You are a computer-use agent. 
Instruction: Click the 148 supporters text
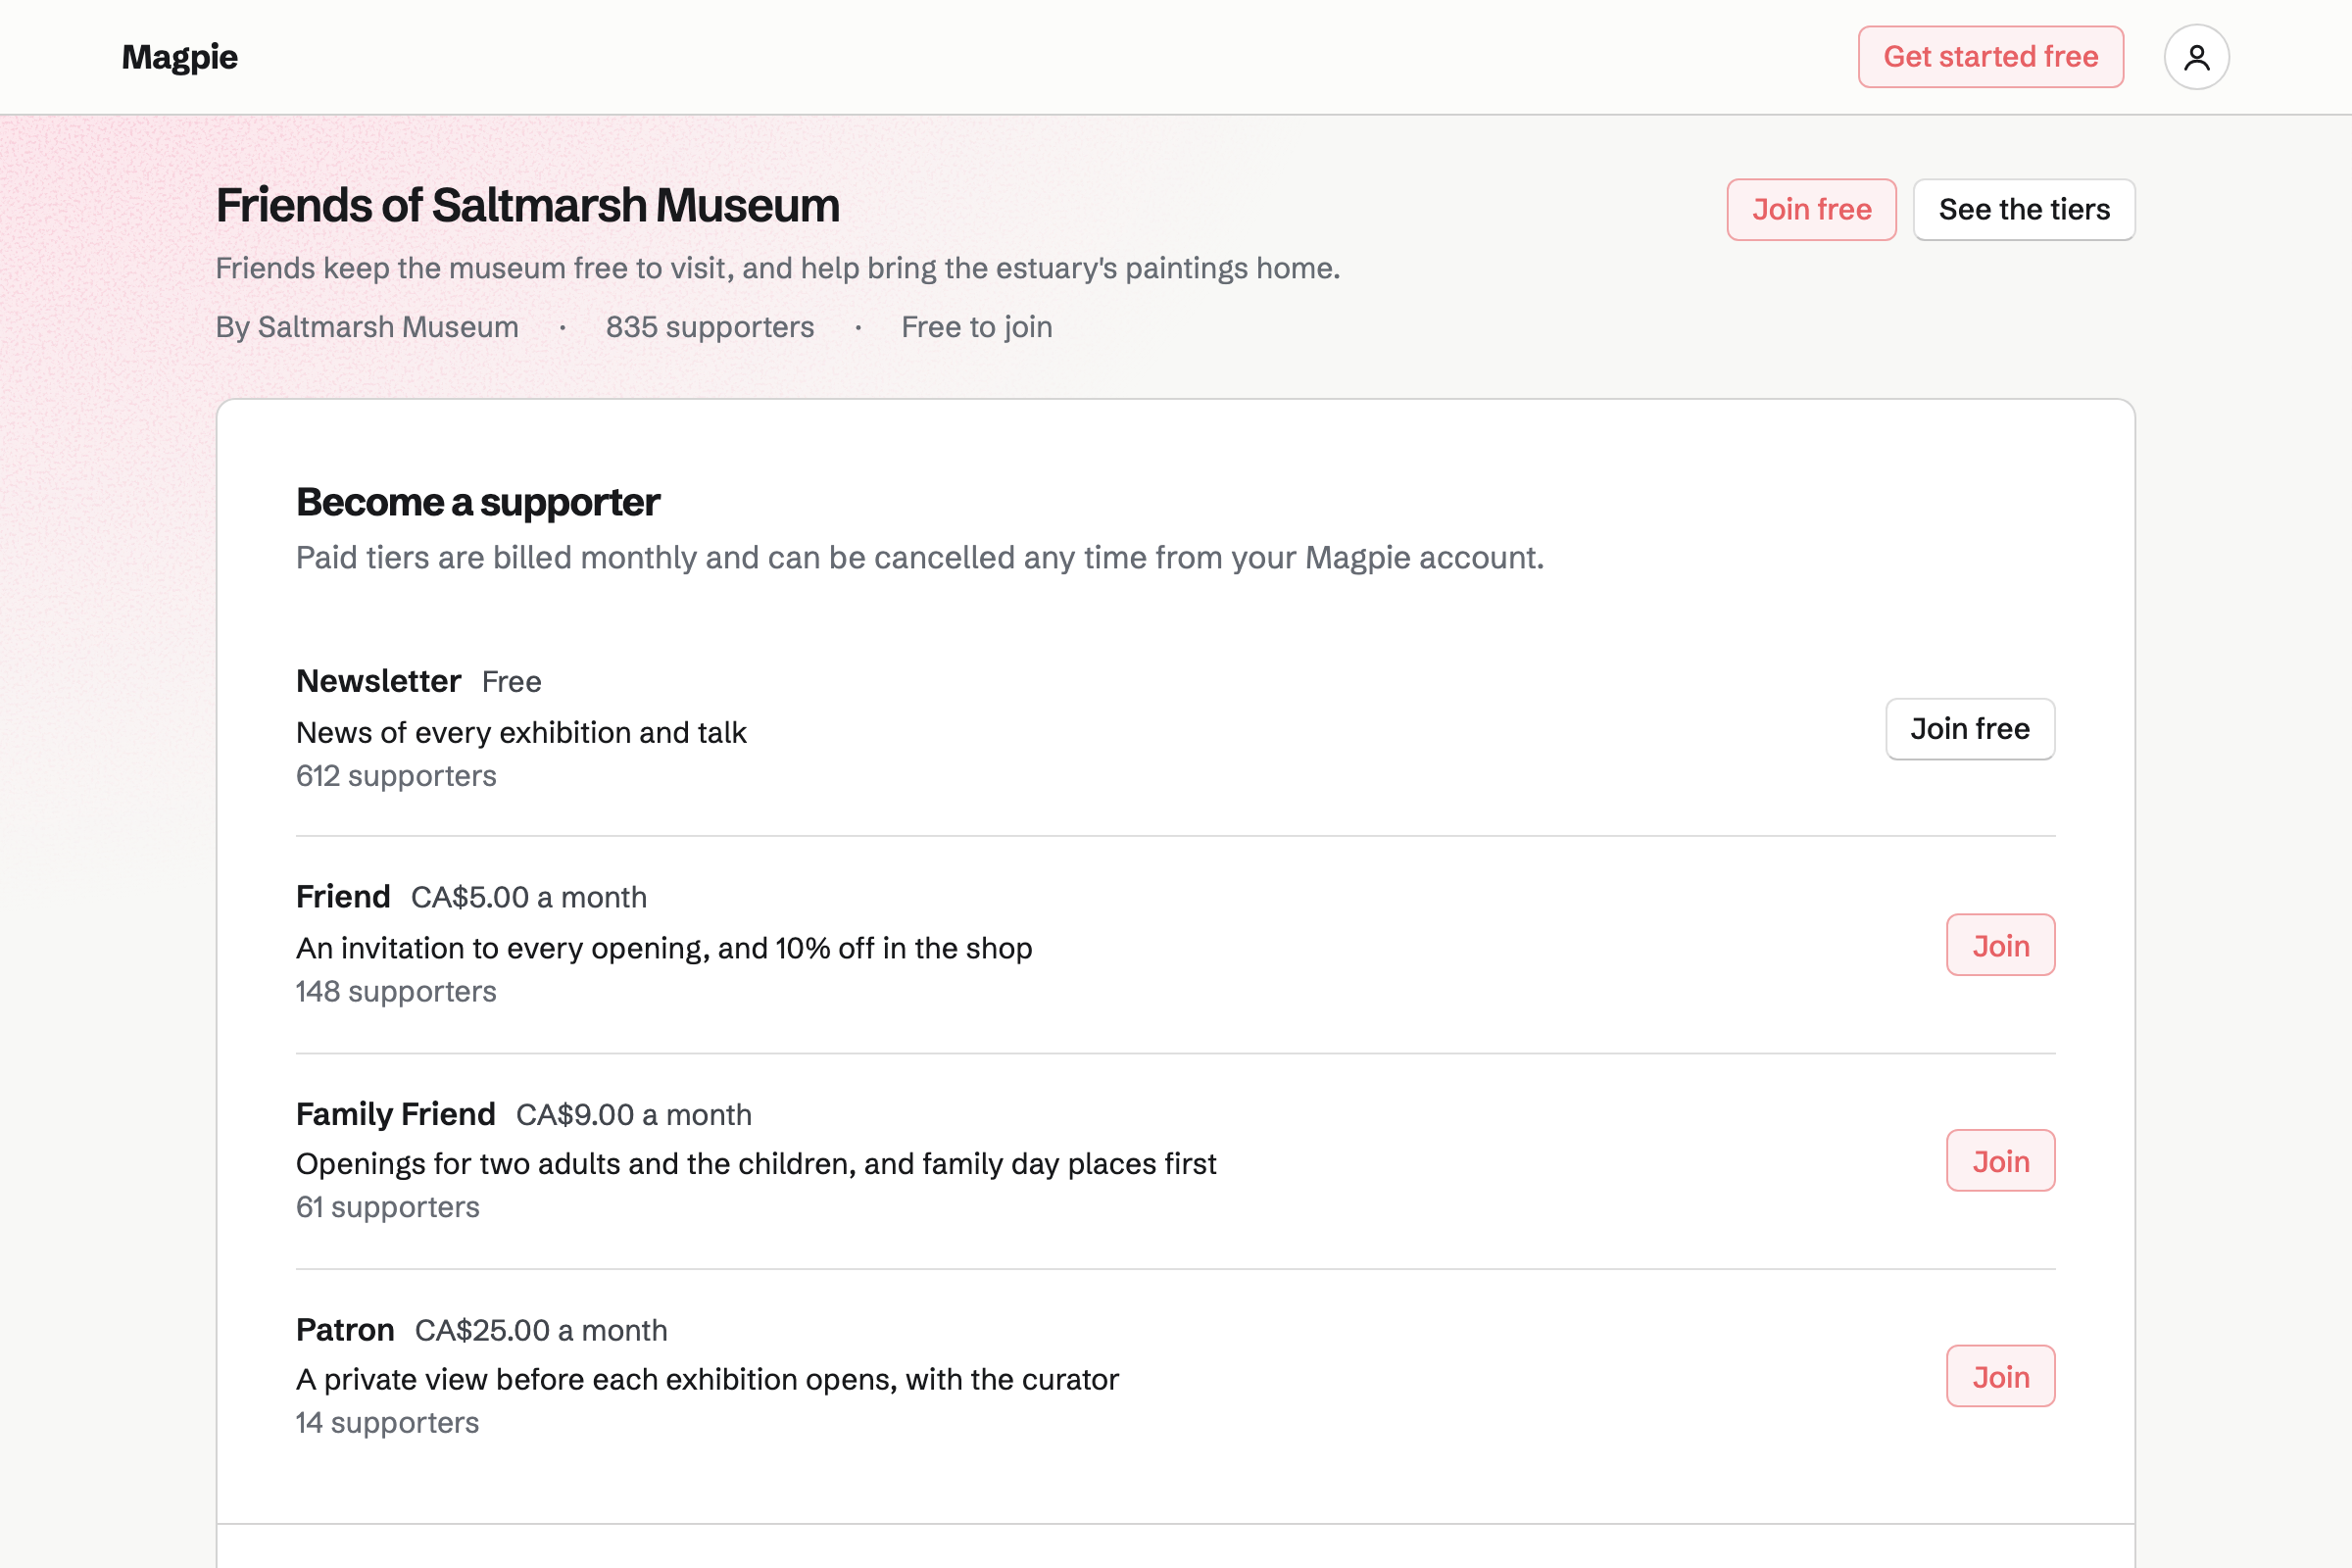[x=396, y=992]
